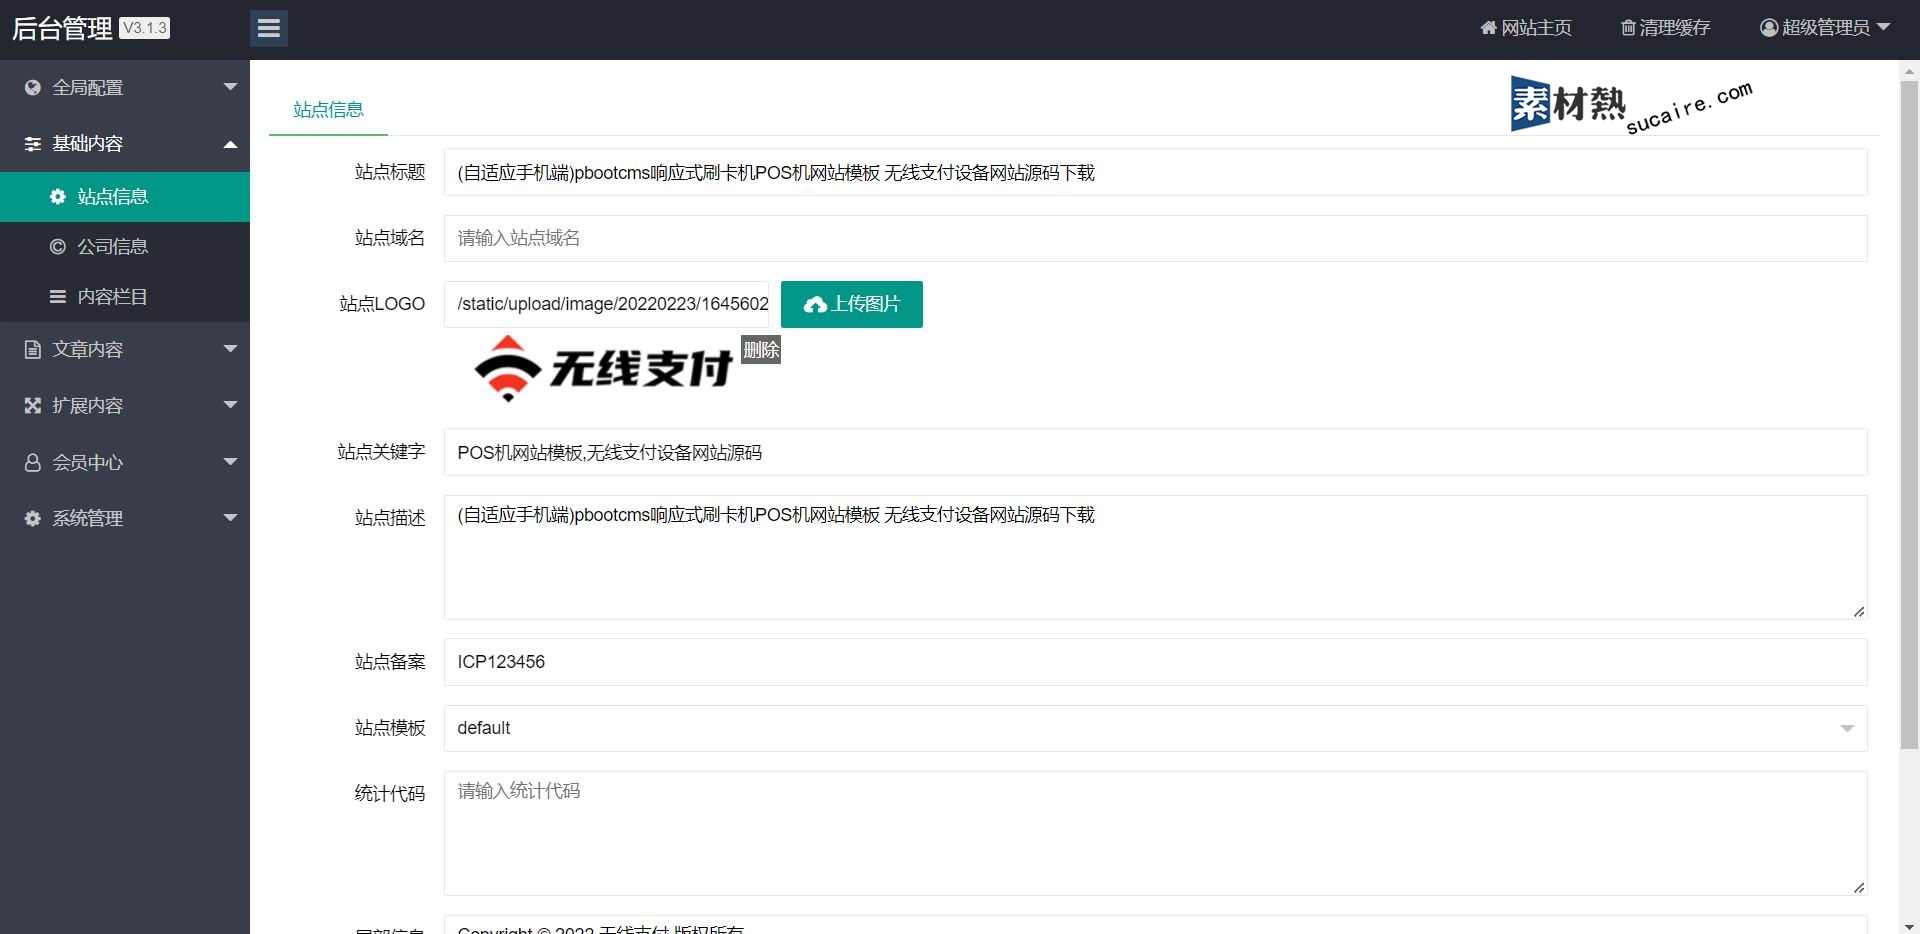Collapse the 基础内容 menu arrow
This screenshot has width=1920, height=934.
230,144
